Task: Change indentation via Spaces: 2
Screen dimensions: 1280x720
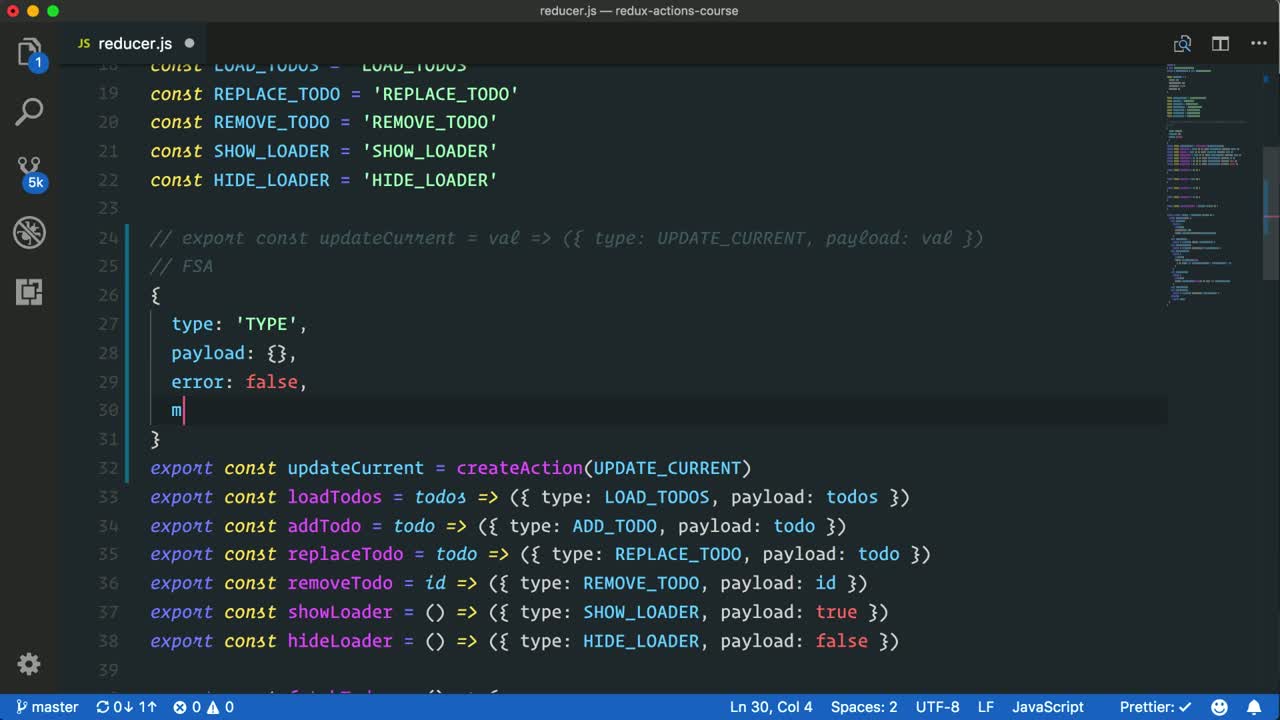Action: (x=863, y=707)
